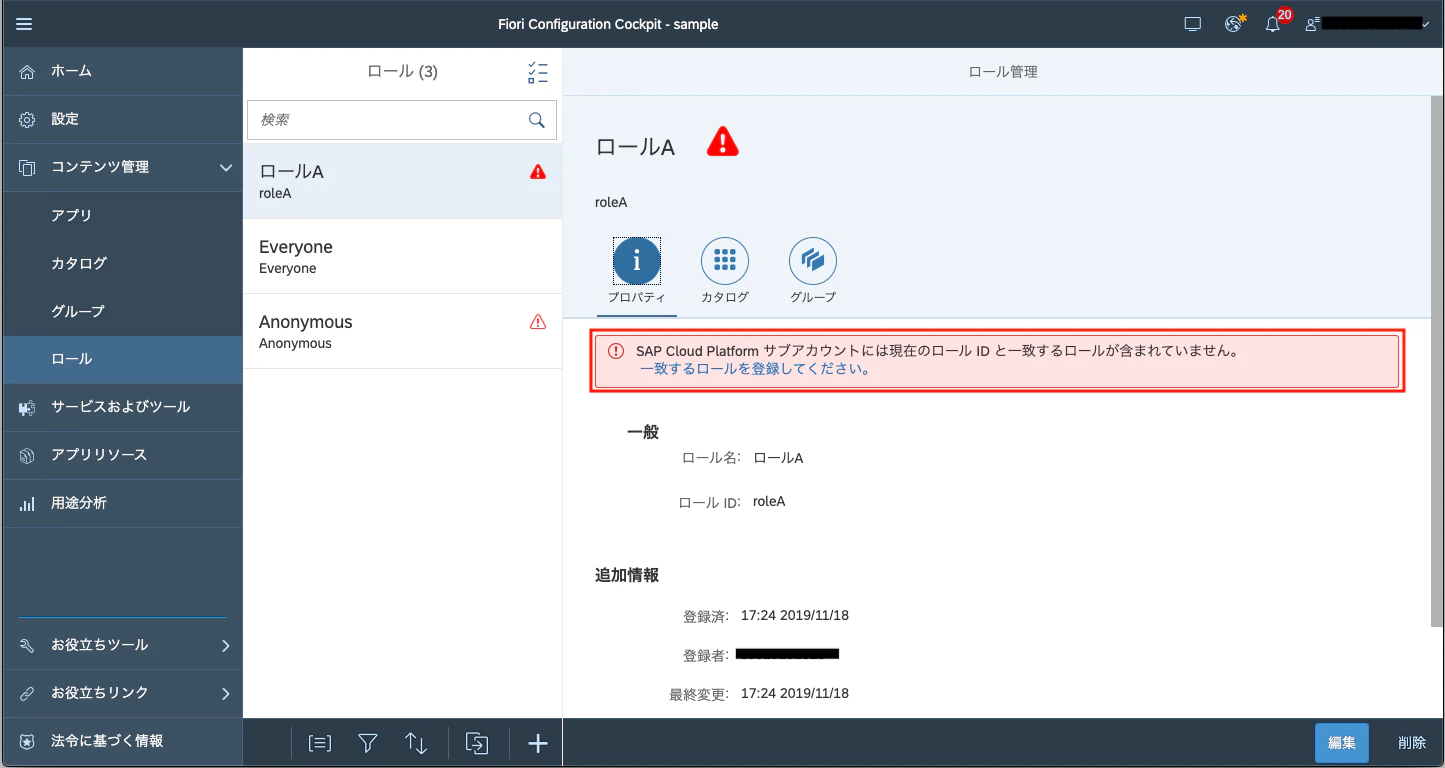Open the filter roles icon
1445x768 pixels.
point(368,743)
